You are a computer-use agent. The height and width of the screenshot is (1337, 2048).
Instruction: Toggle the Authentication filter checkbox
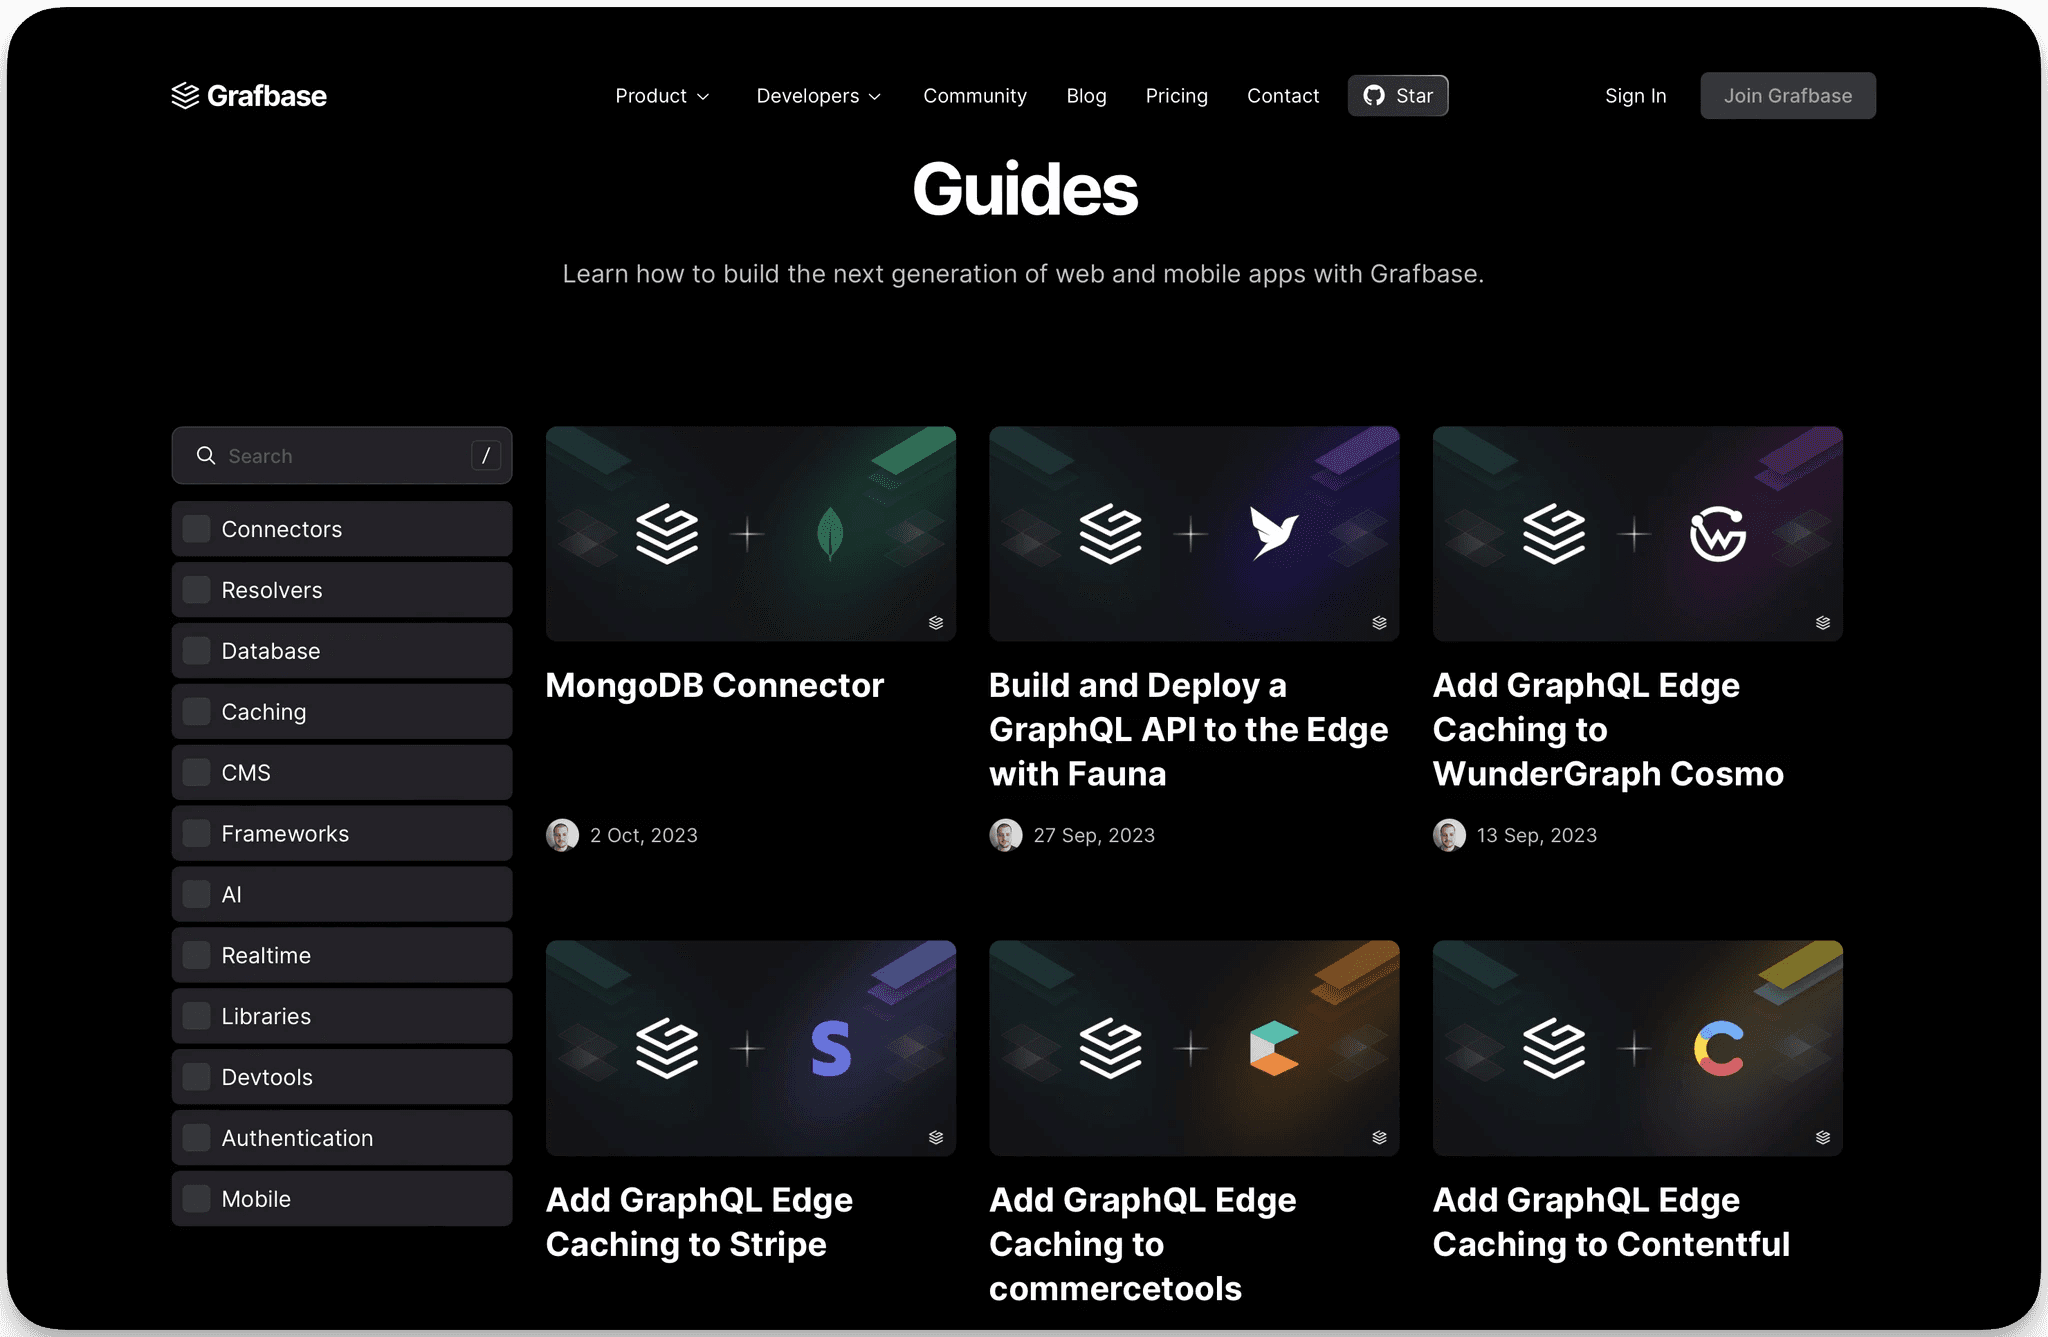click(197, 1139)
